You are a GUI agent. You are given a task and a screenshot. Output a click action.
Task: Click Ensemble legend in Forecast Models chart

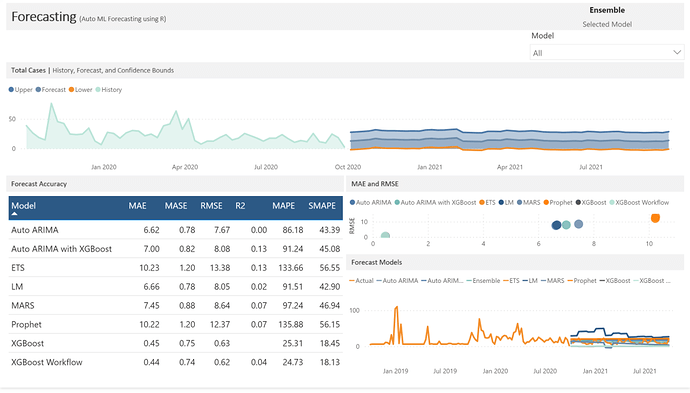pyautogui.click(x=483, y=281)
